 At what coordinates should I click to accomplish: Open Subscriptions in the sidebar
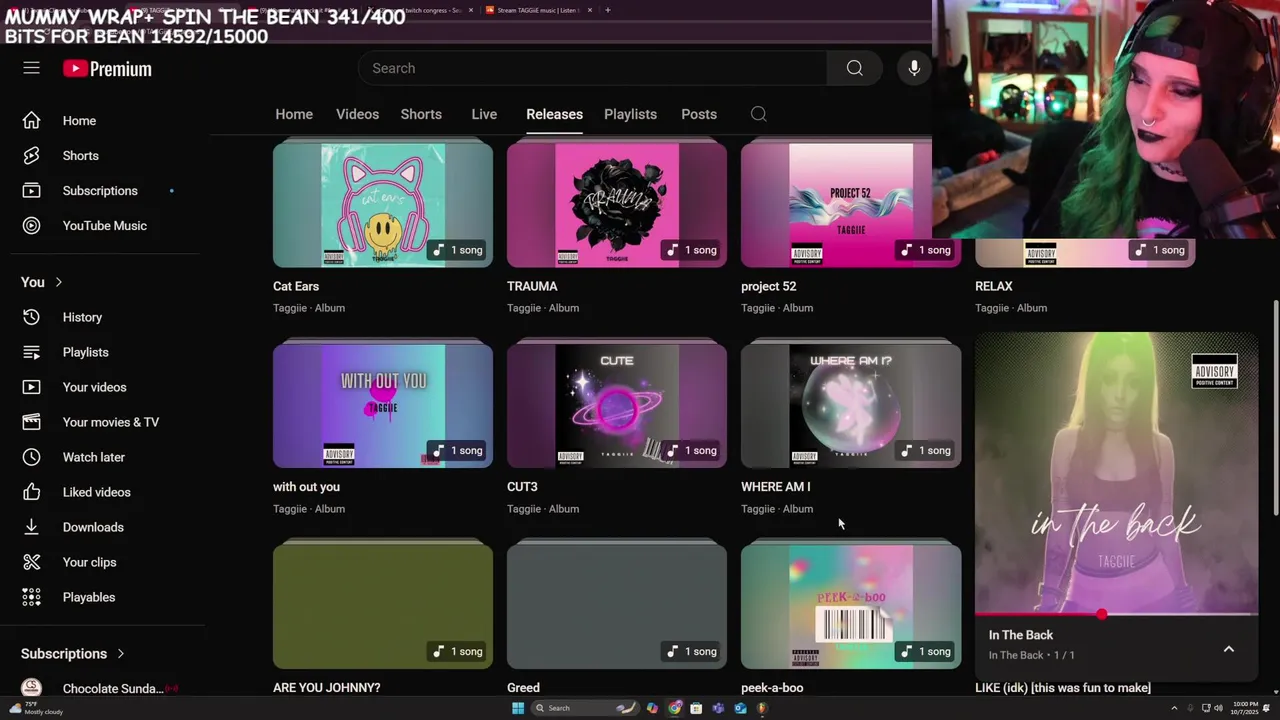pos(102,191)
